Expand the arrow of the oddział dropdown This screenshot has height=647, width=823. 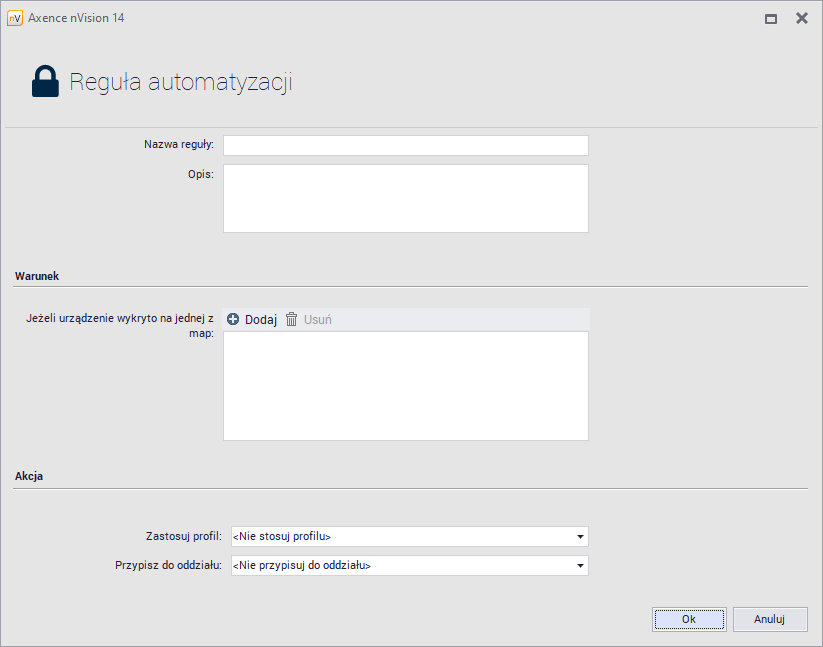point(580,566)
